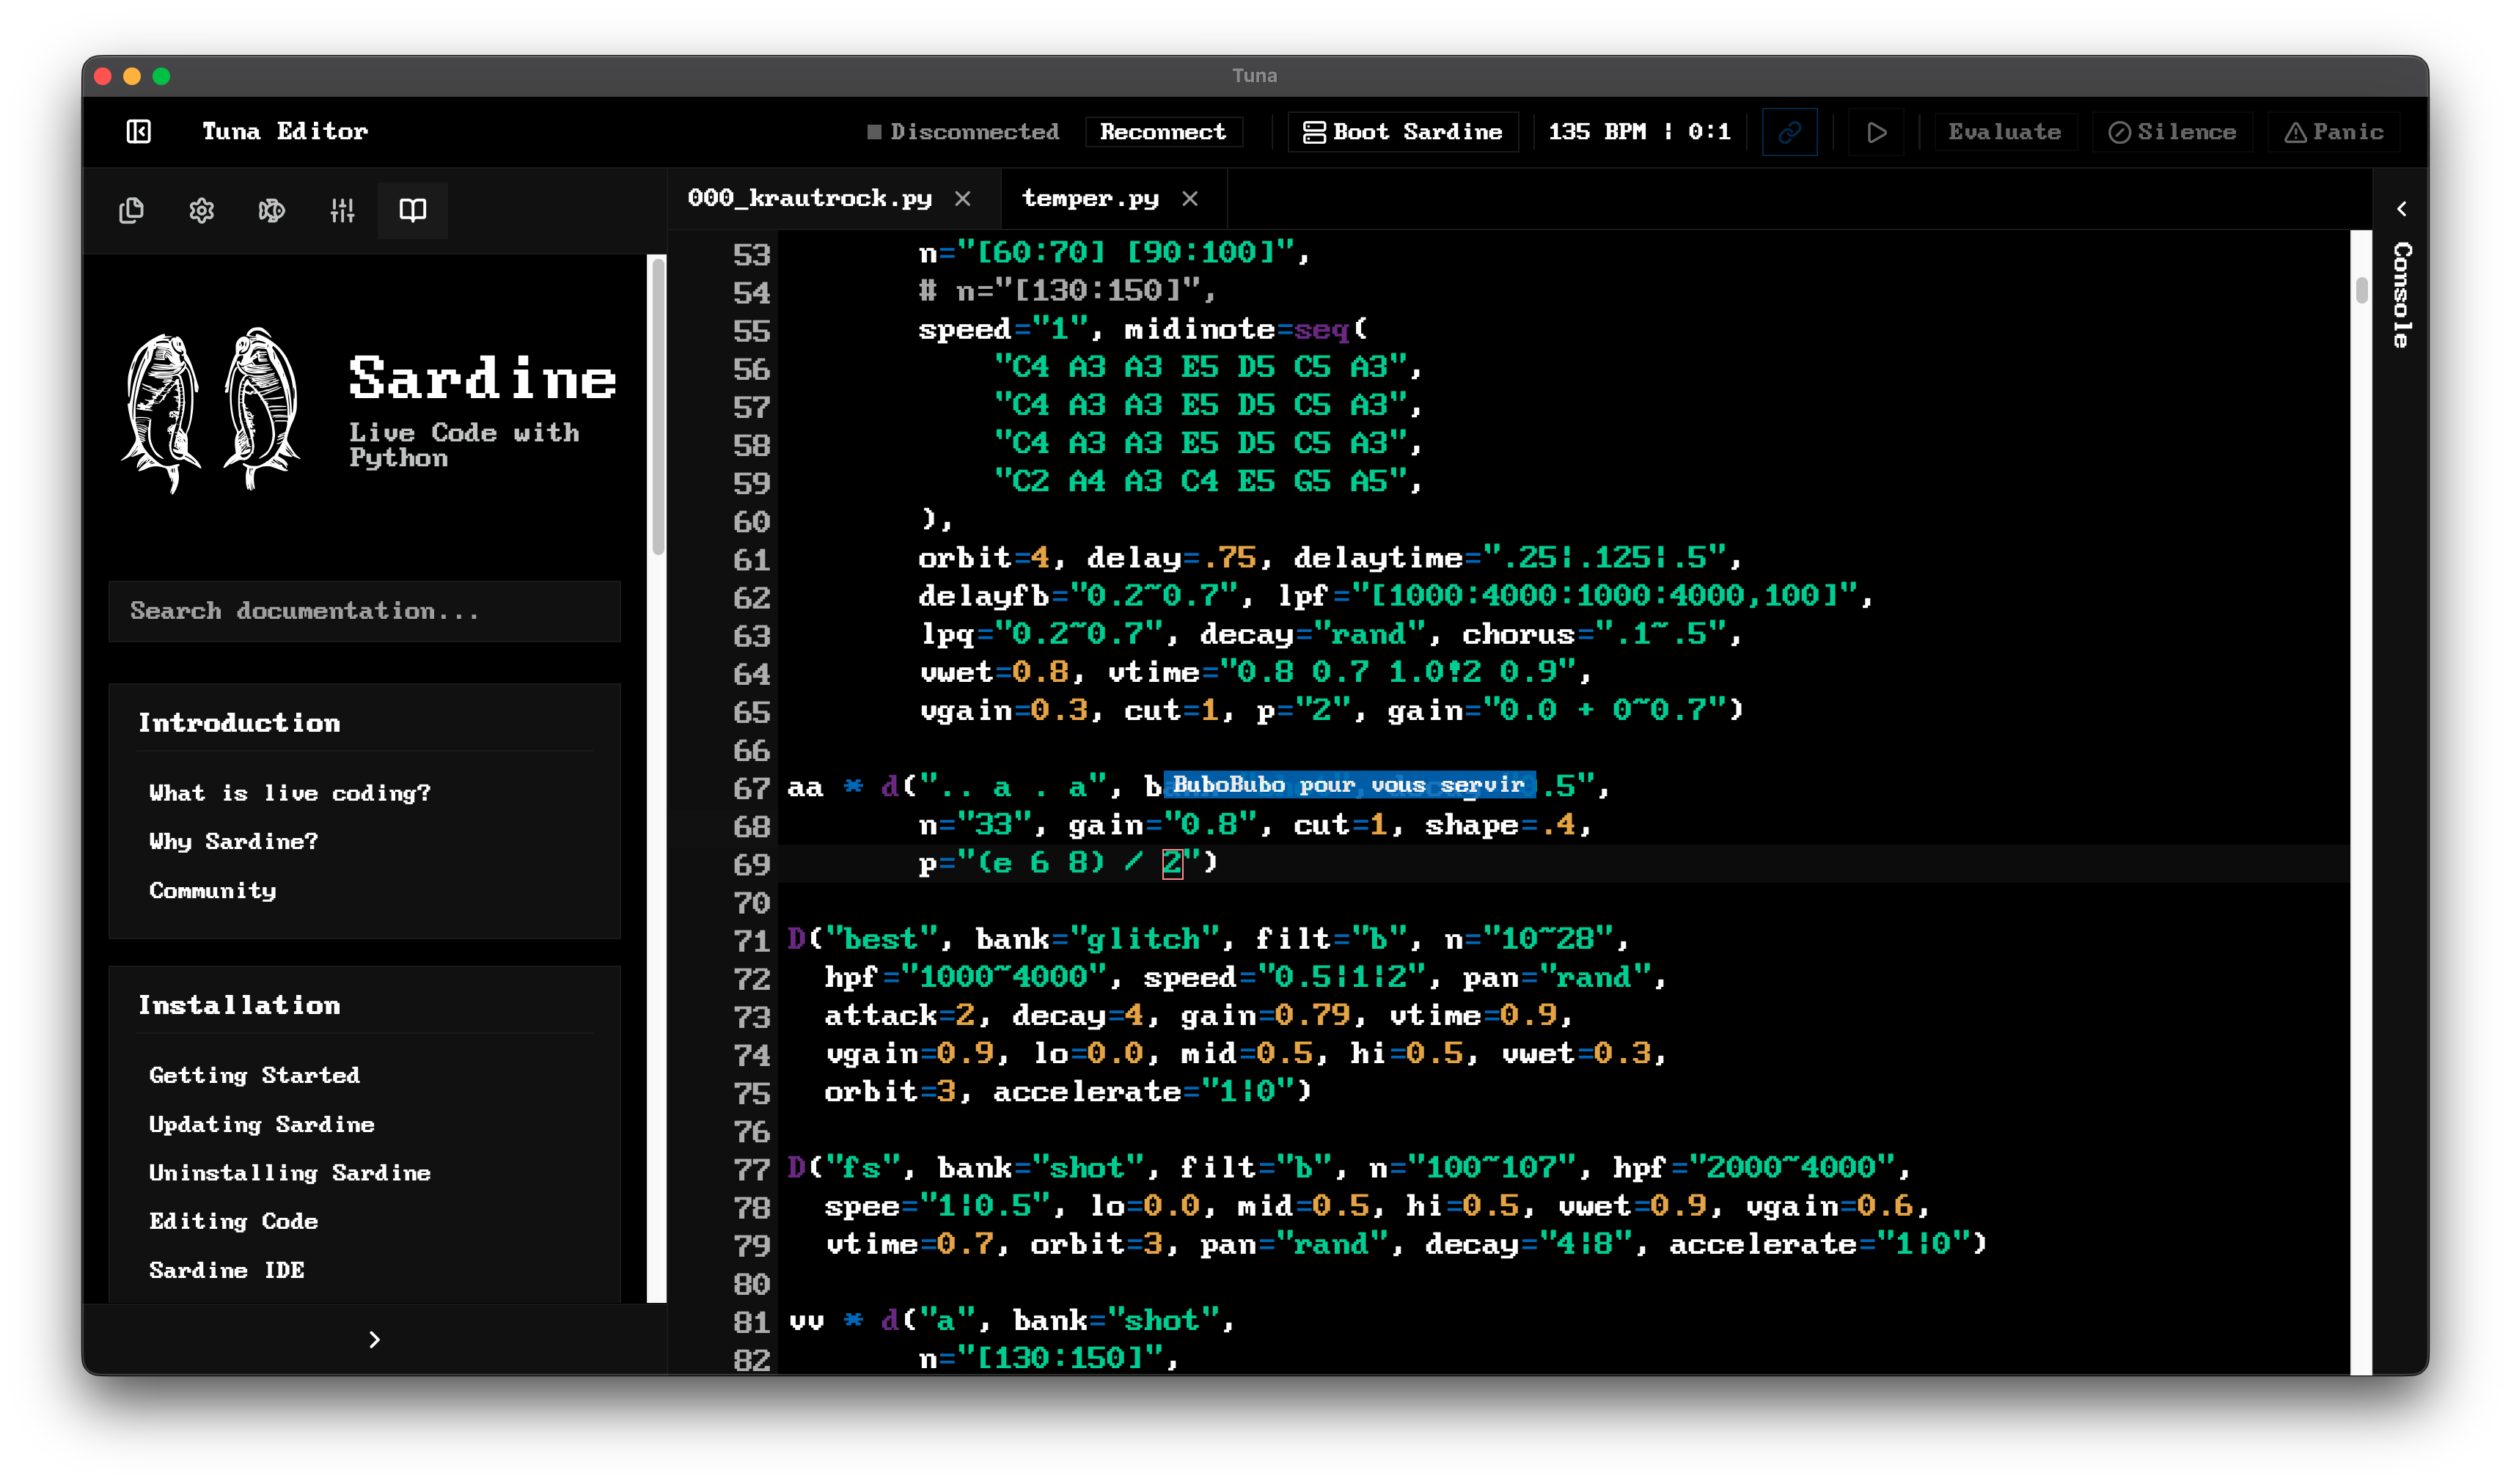Open the Why Sardine? documentation page
Screen dimensions: 2511x1484
click(233, 841)
